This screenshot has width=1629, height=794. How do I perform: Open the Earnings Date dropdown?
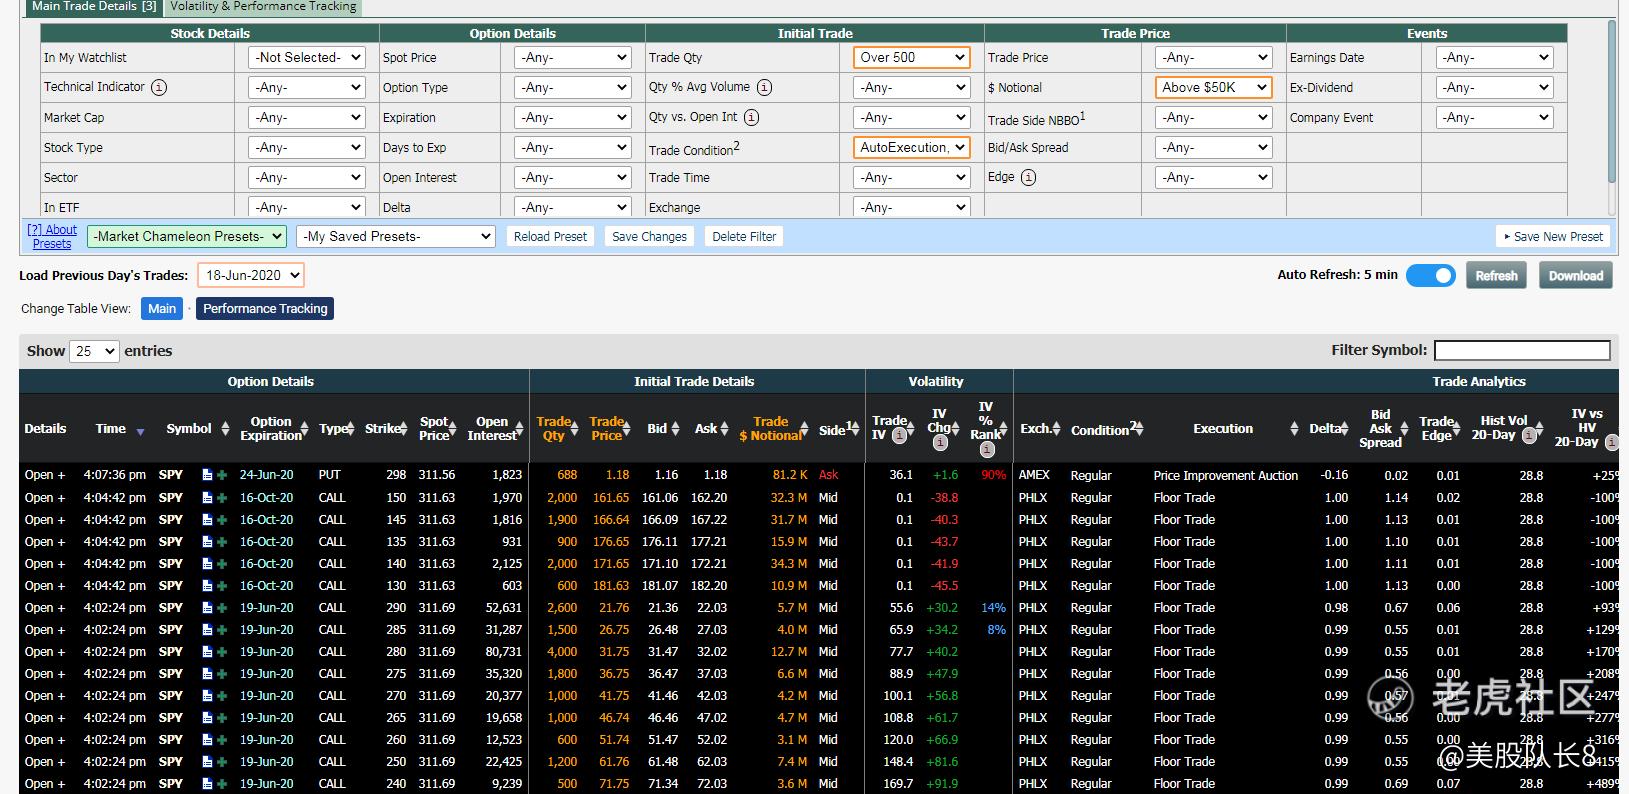coord(1495,57)
